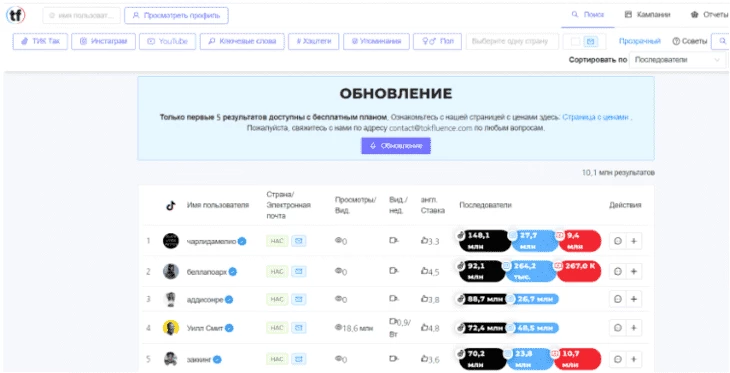Open the закинг profile avatar
730x373 pixels.
[171, 359]
